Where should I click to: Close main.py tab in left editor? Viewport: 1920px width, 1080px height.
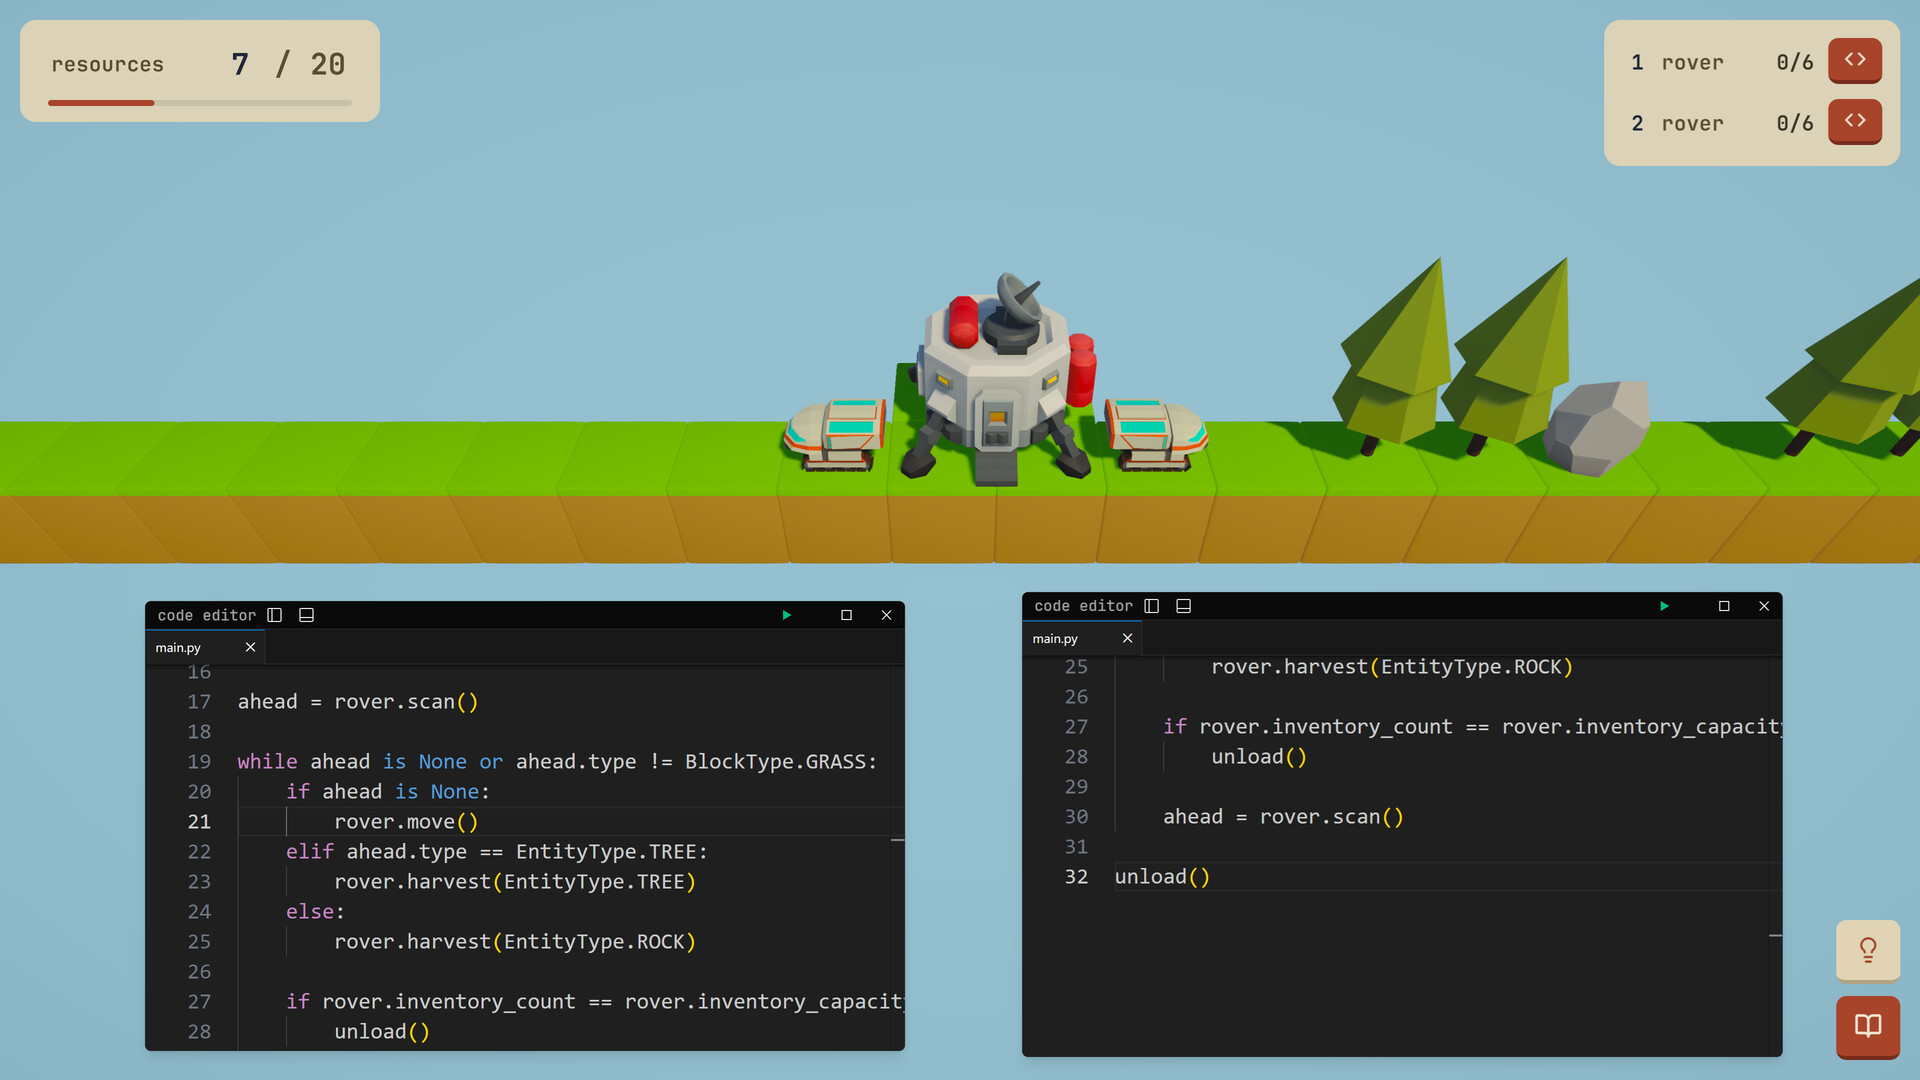251,647
